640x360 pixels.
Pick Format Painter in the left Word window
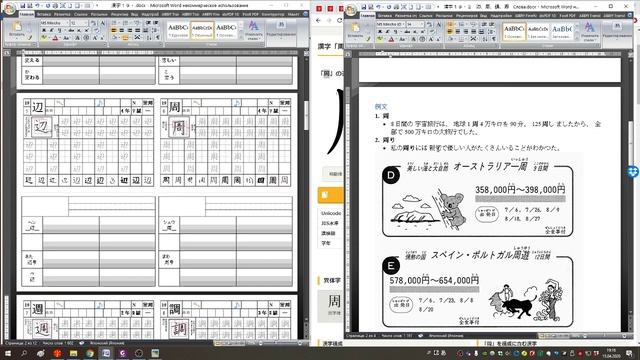click(30, 38)
